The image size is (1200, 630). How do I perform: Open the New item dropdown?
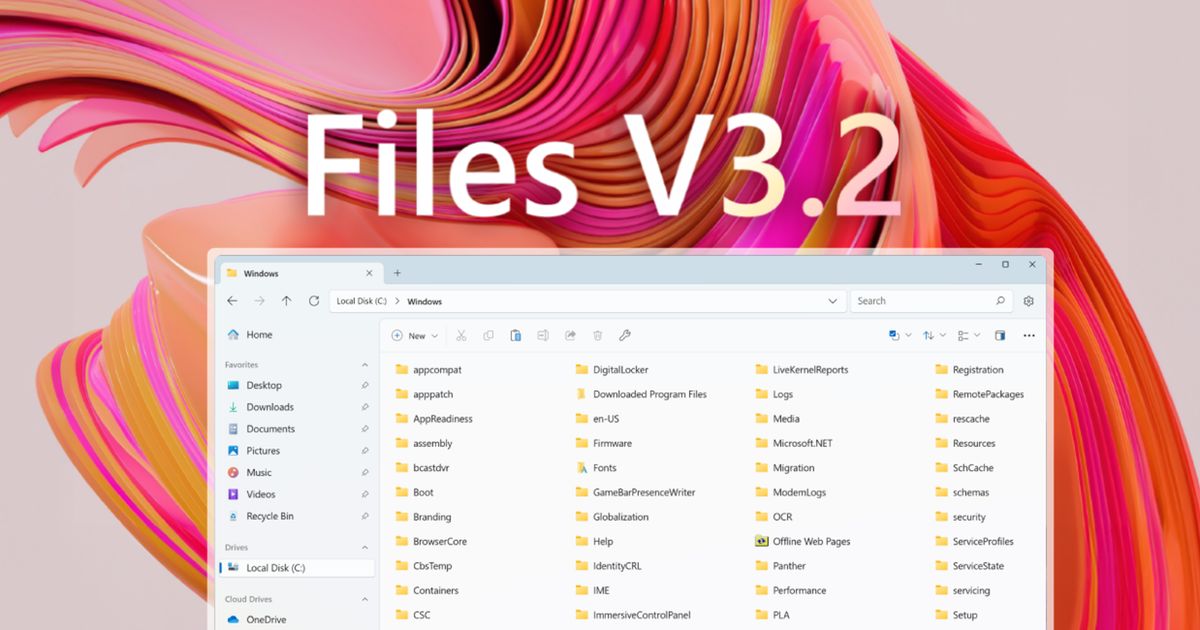414,336
